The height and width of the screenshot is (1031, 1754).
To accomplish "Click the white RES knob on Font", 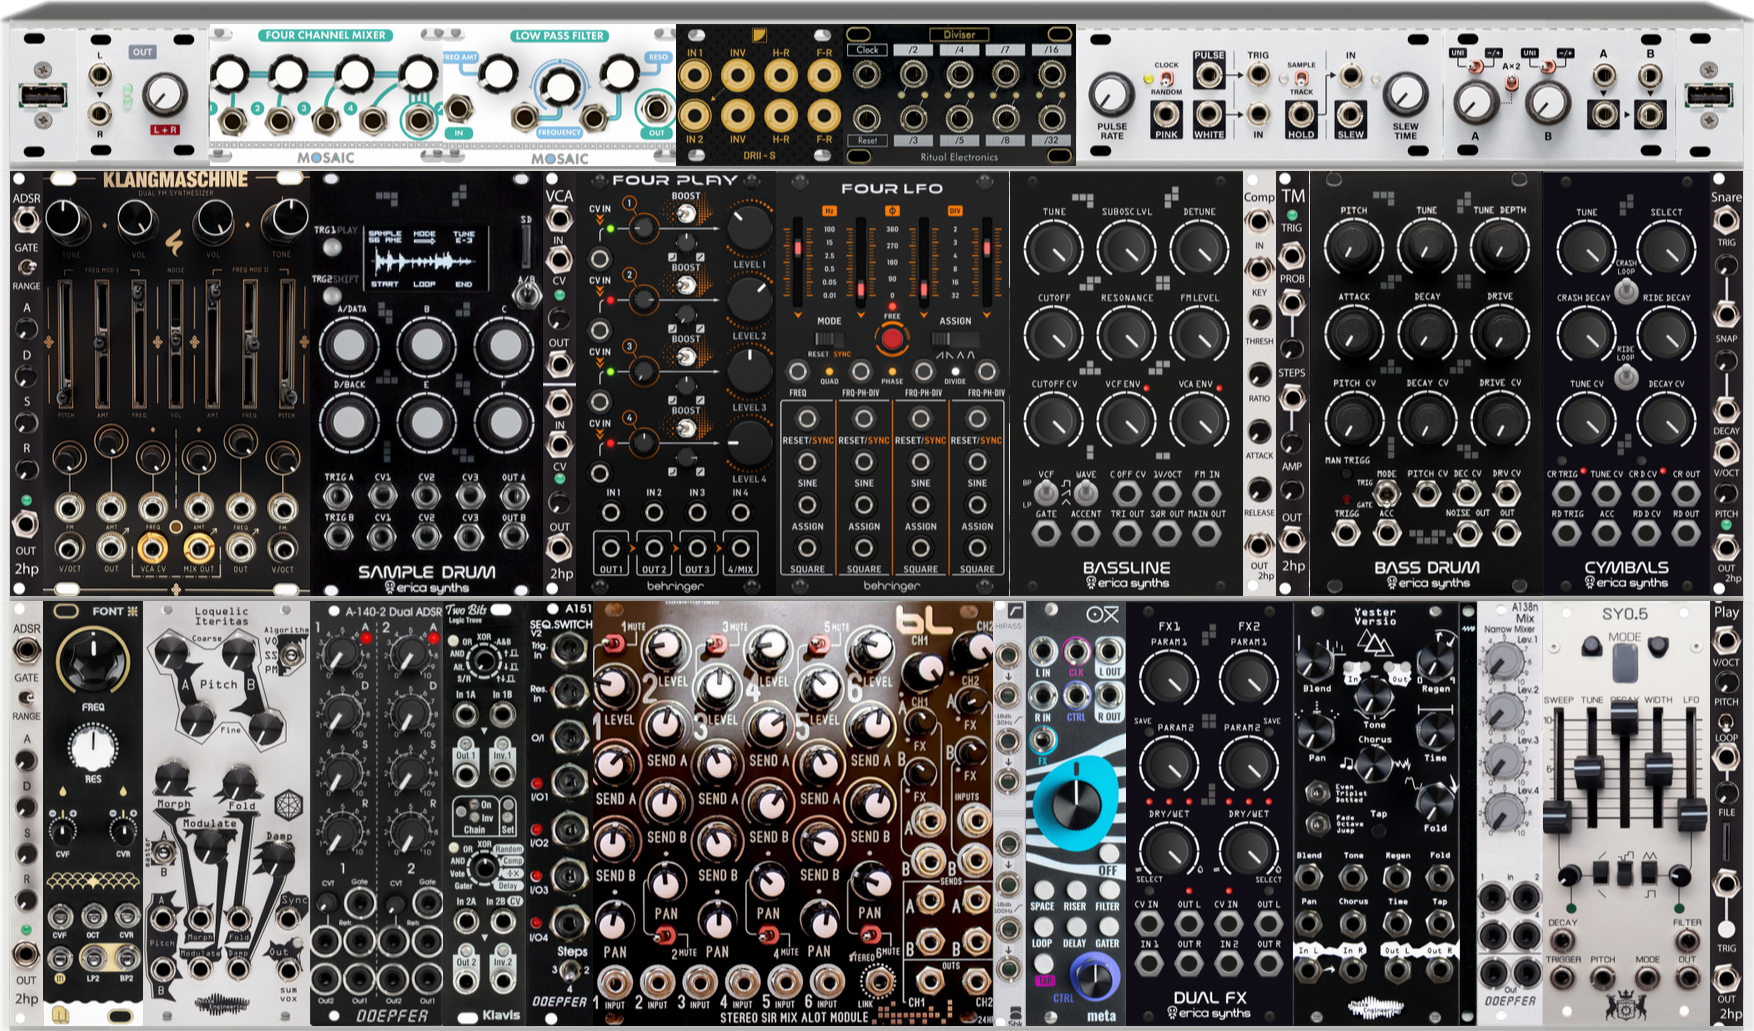I will pos(92,748).
